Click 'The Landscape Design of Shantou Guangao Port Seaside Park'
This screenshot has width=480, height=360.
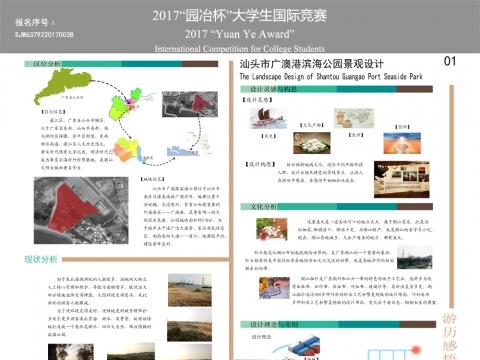pos(331,77)
